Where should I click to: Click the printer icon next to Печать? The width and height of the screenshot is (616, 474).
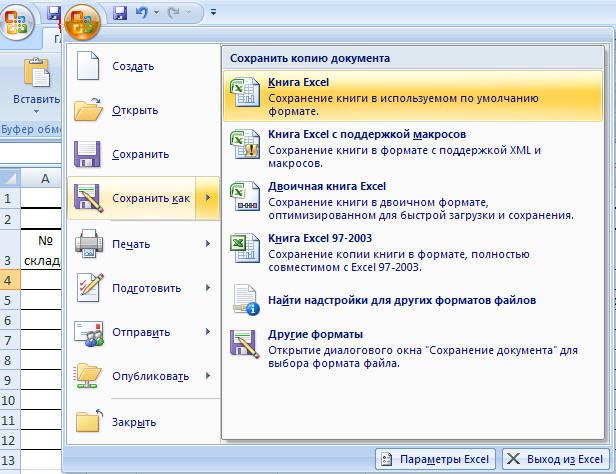click(x=89, y=243)
